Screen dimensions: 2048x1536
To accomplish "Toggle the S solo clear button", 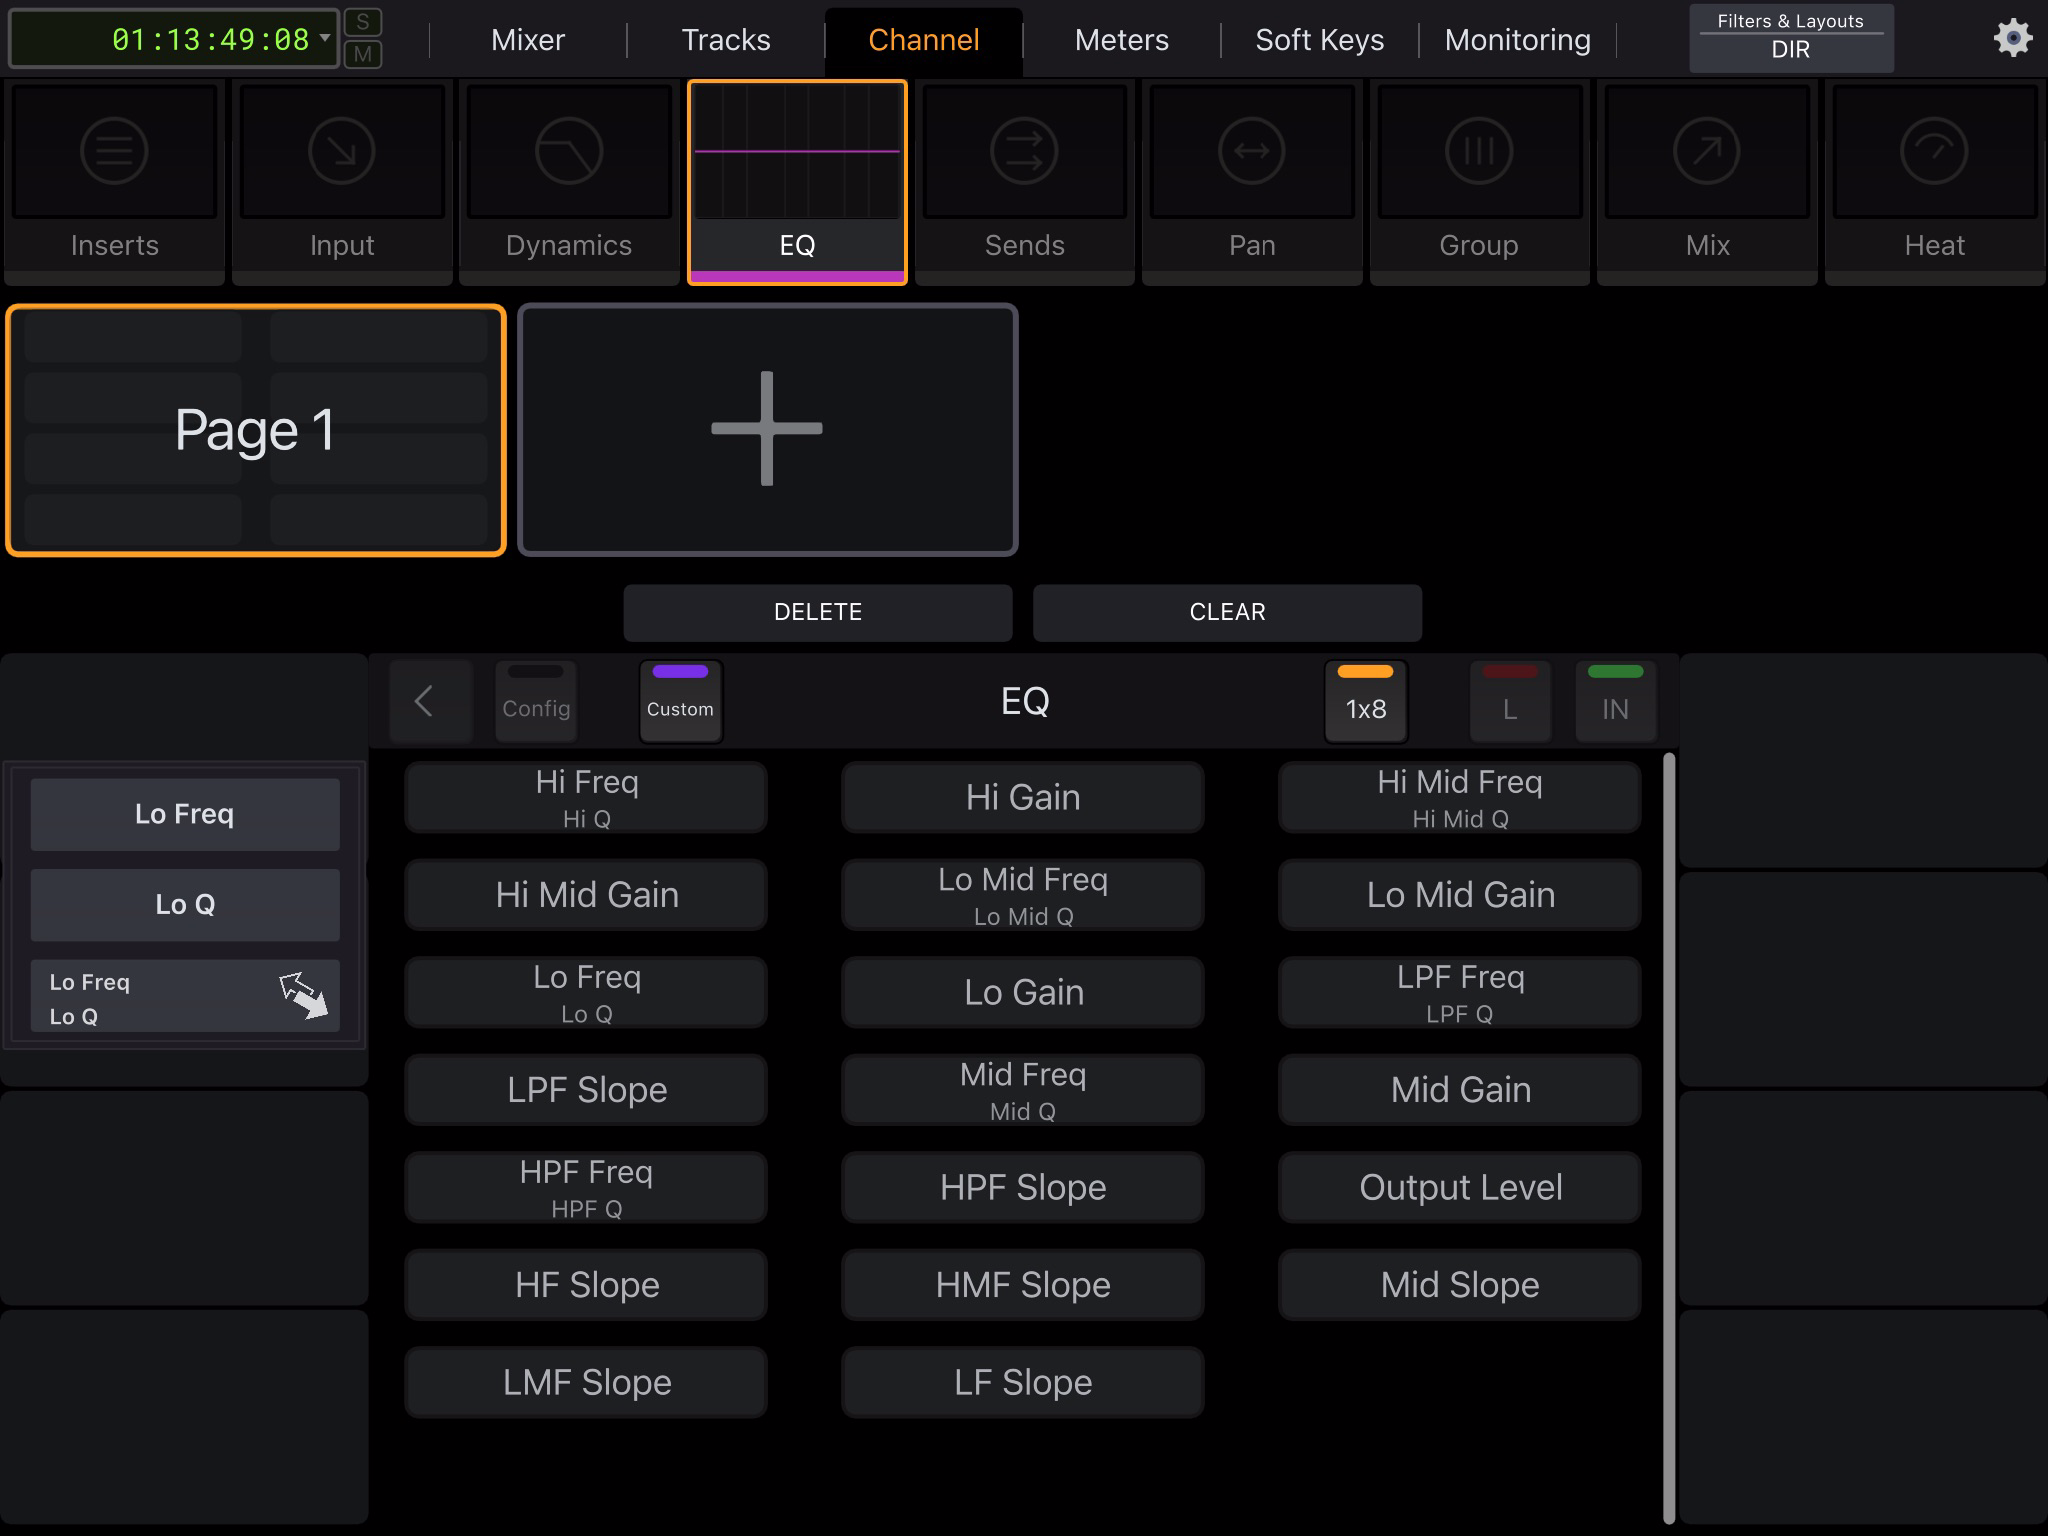I will [363, 22].
